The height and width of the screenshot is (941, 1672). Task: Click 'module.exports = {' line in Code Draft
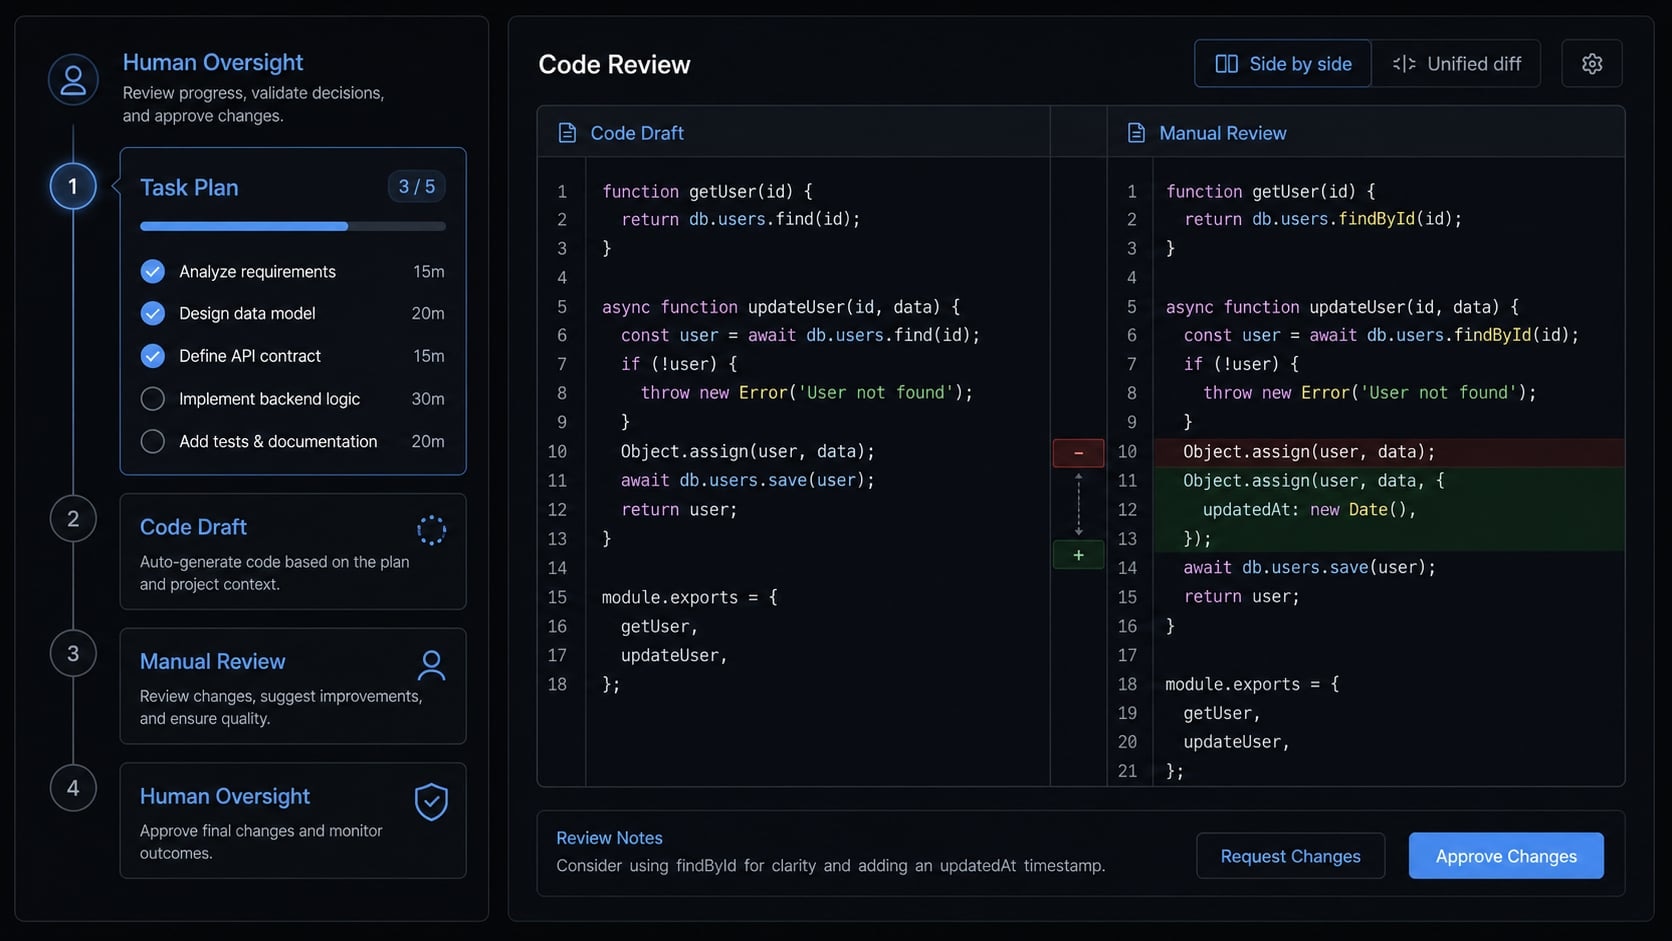tap(689, 597)
